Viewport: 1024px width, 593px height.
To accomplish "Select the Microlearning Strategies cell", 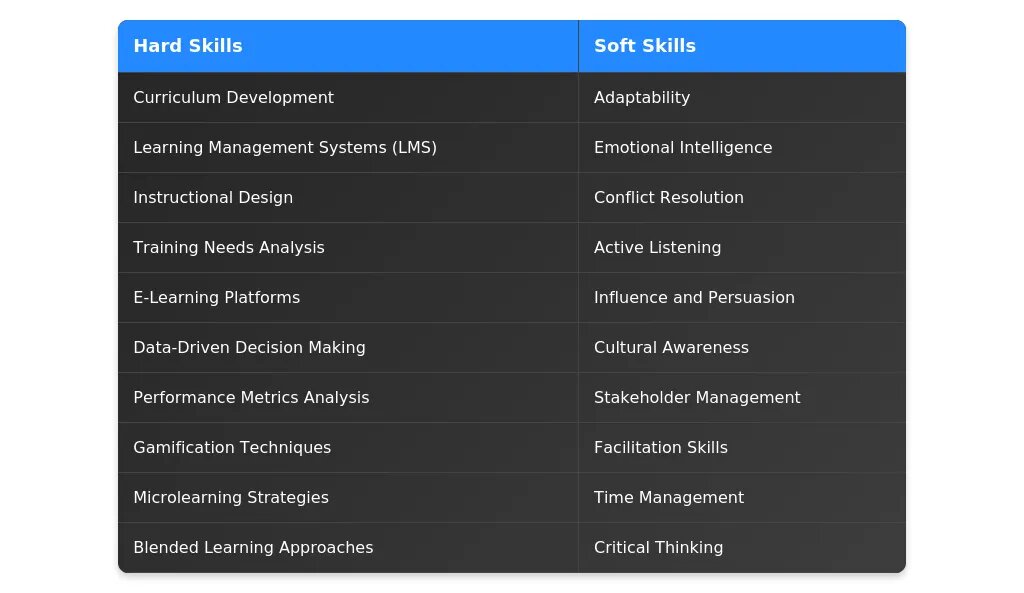I will (x=231, y=498).
